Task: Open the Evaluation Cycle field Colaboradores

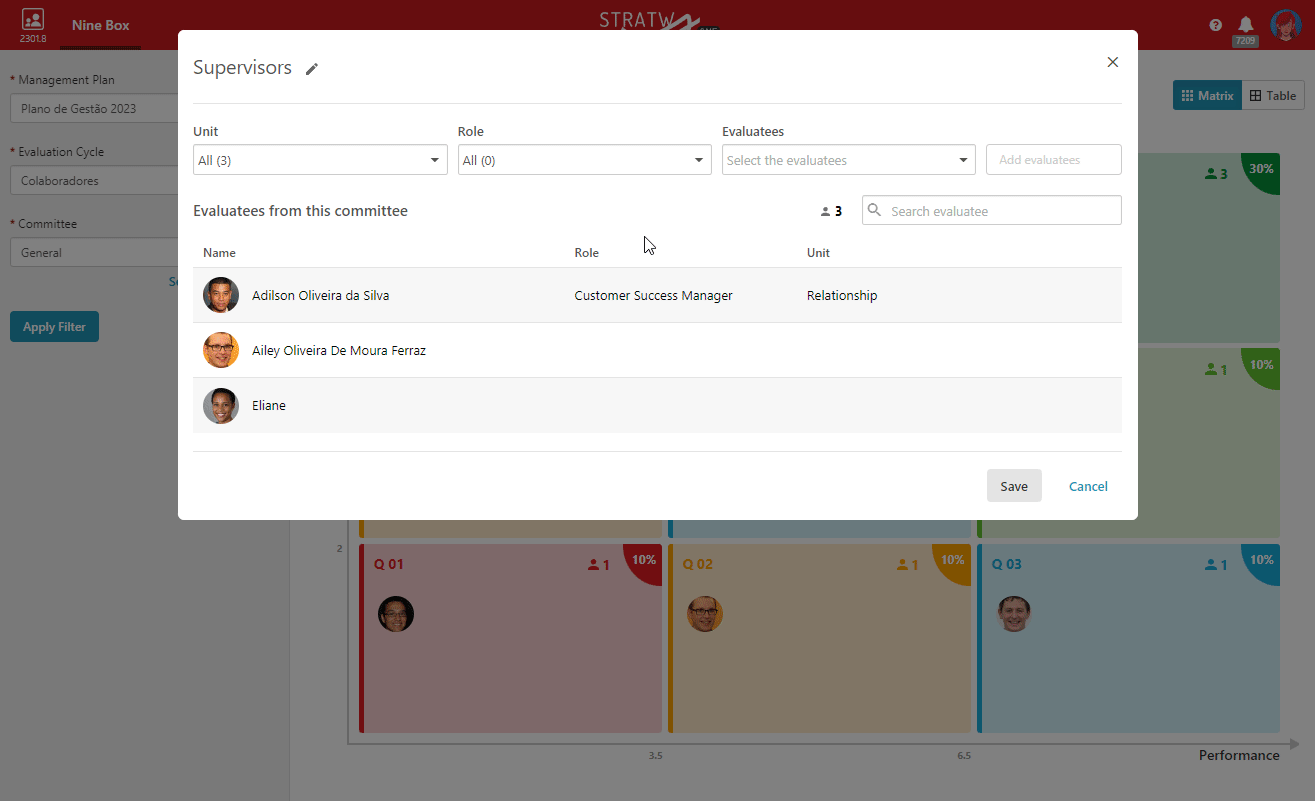Action: (95, 181)
